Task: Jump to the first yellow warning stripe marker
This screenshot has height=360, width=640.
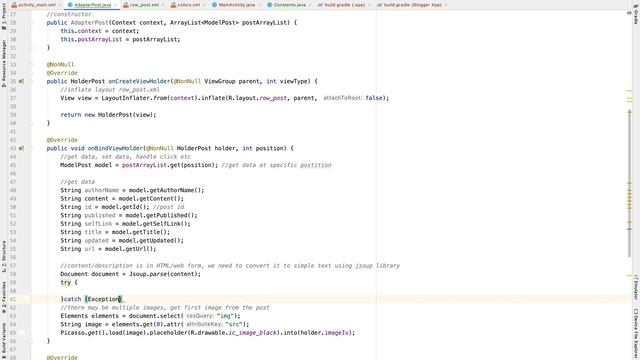Action: (629, 91)
